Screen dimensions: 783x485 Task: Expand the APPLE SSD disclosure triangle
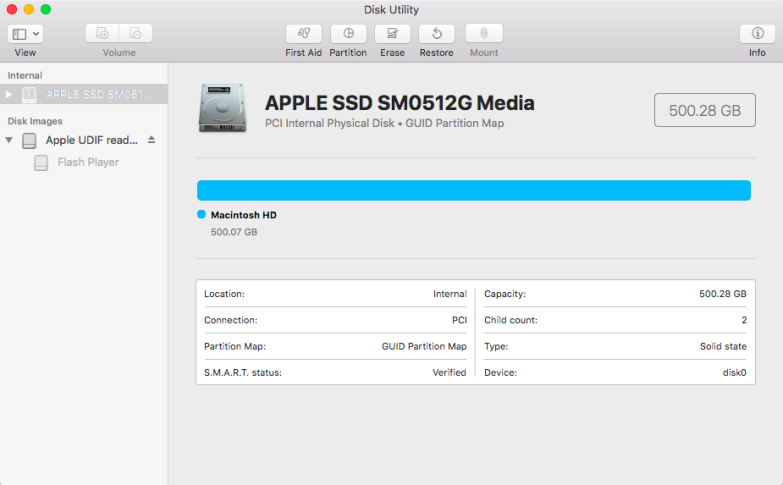click(x=9, y=94)
